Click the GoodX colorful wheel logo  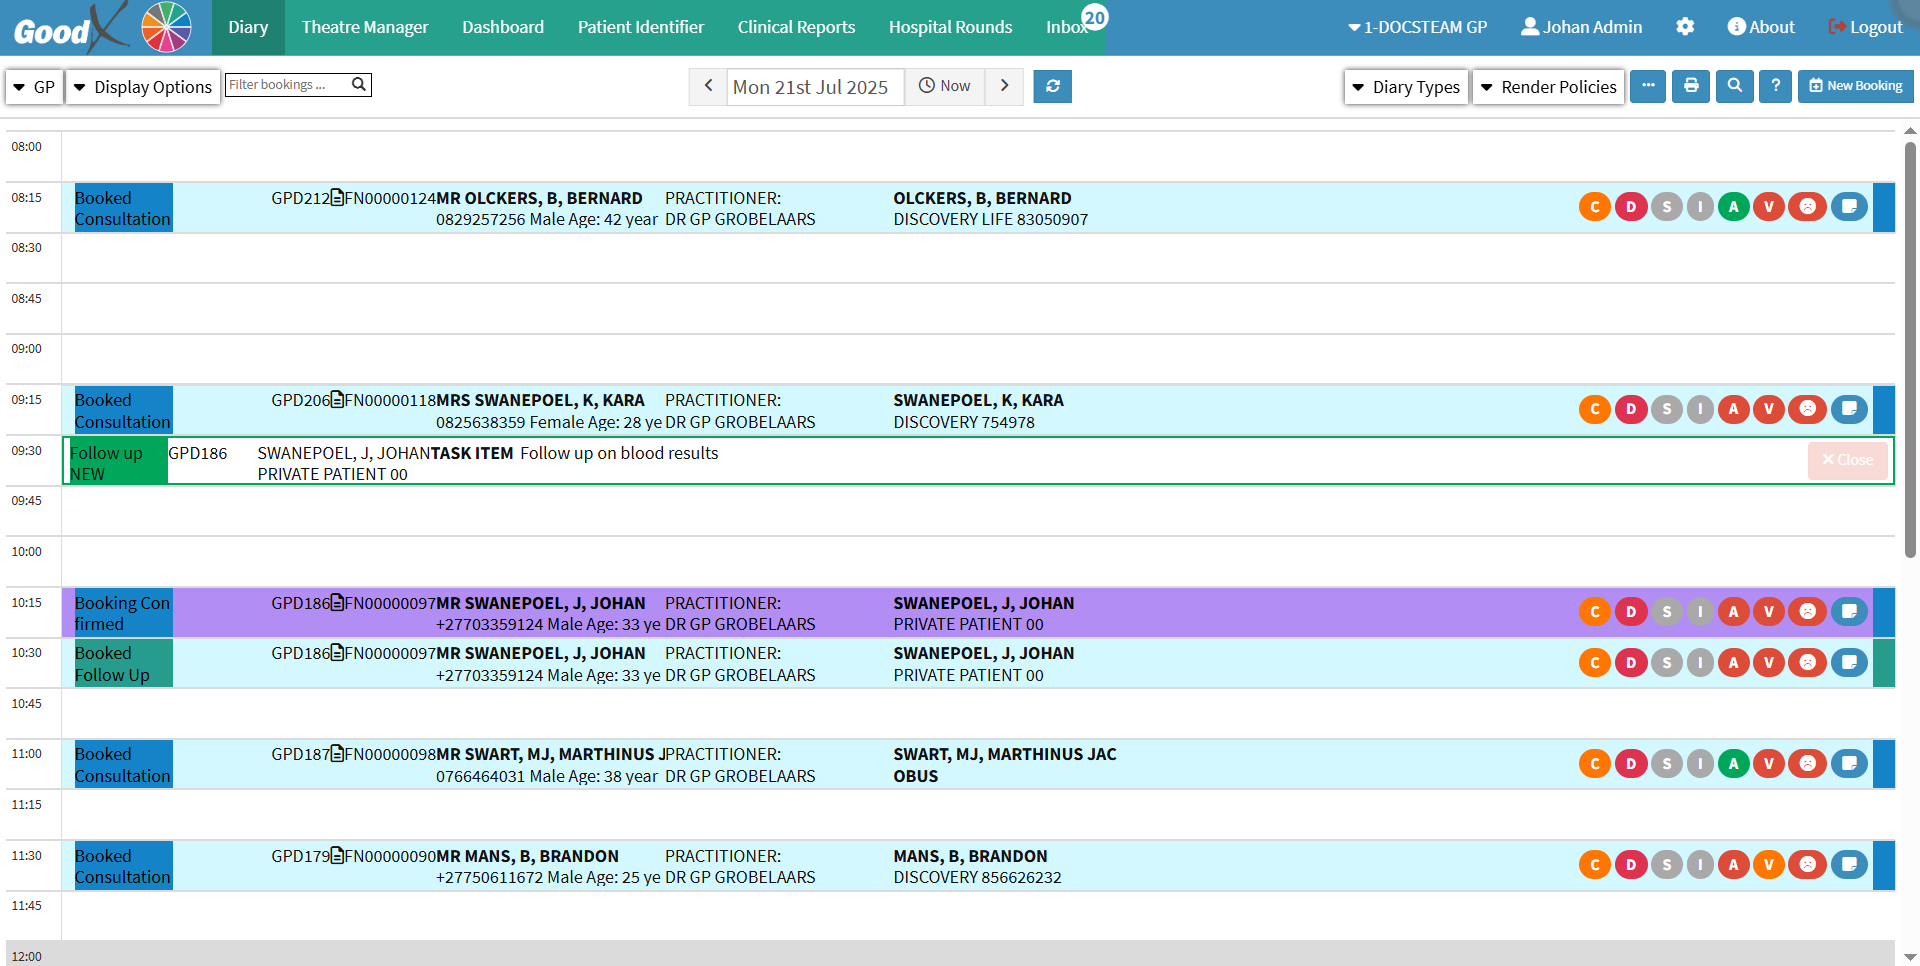pyautogui.click(x=166, y=27)
